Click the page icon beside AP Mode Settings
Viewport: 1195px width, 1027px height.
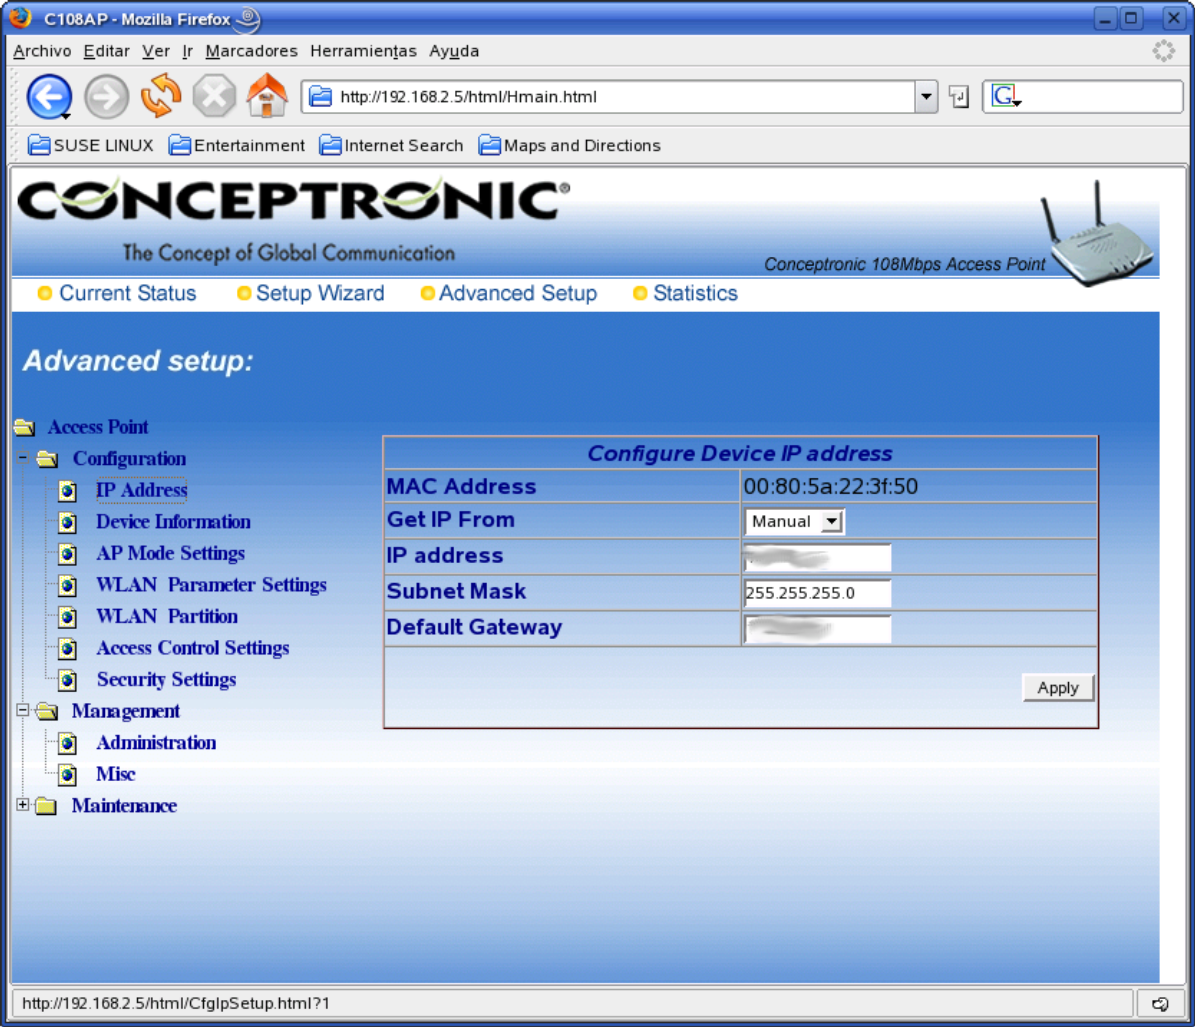click(67, 554)
